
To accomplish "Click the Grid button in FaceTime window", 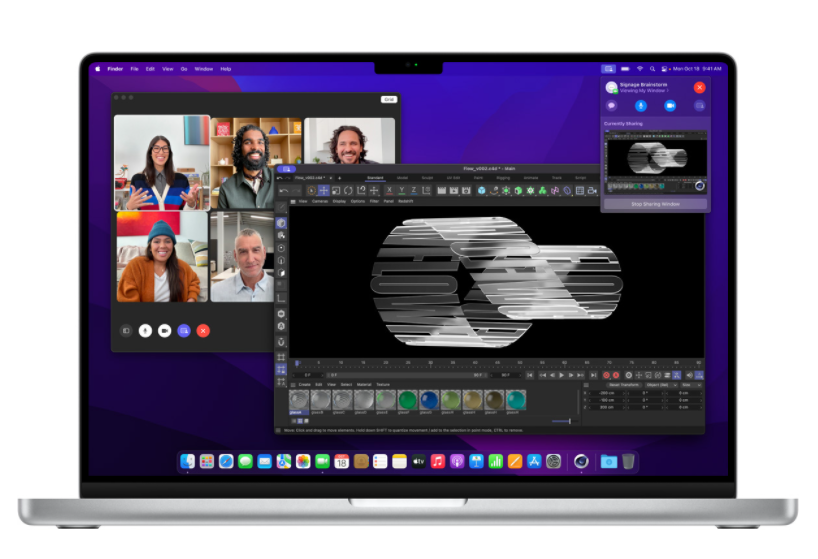I will [x=389, y=99].
